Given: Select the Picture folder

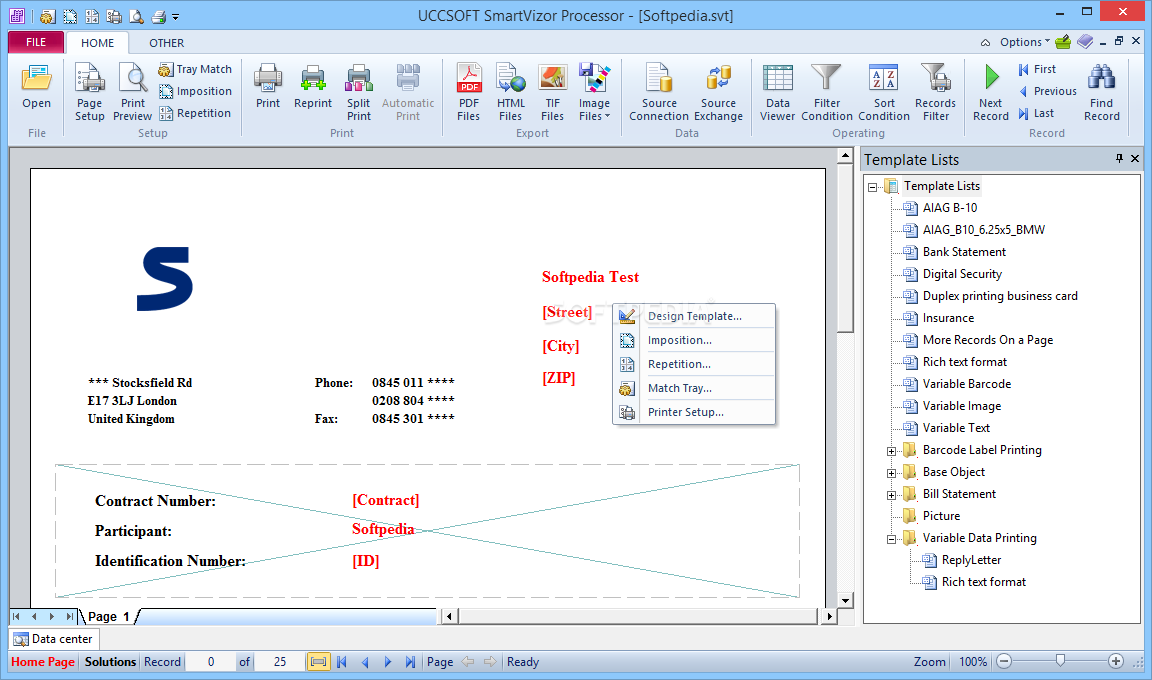Looking at the screenshot, I should click(x=941, y=516).
